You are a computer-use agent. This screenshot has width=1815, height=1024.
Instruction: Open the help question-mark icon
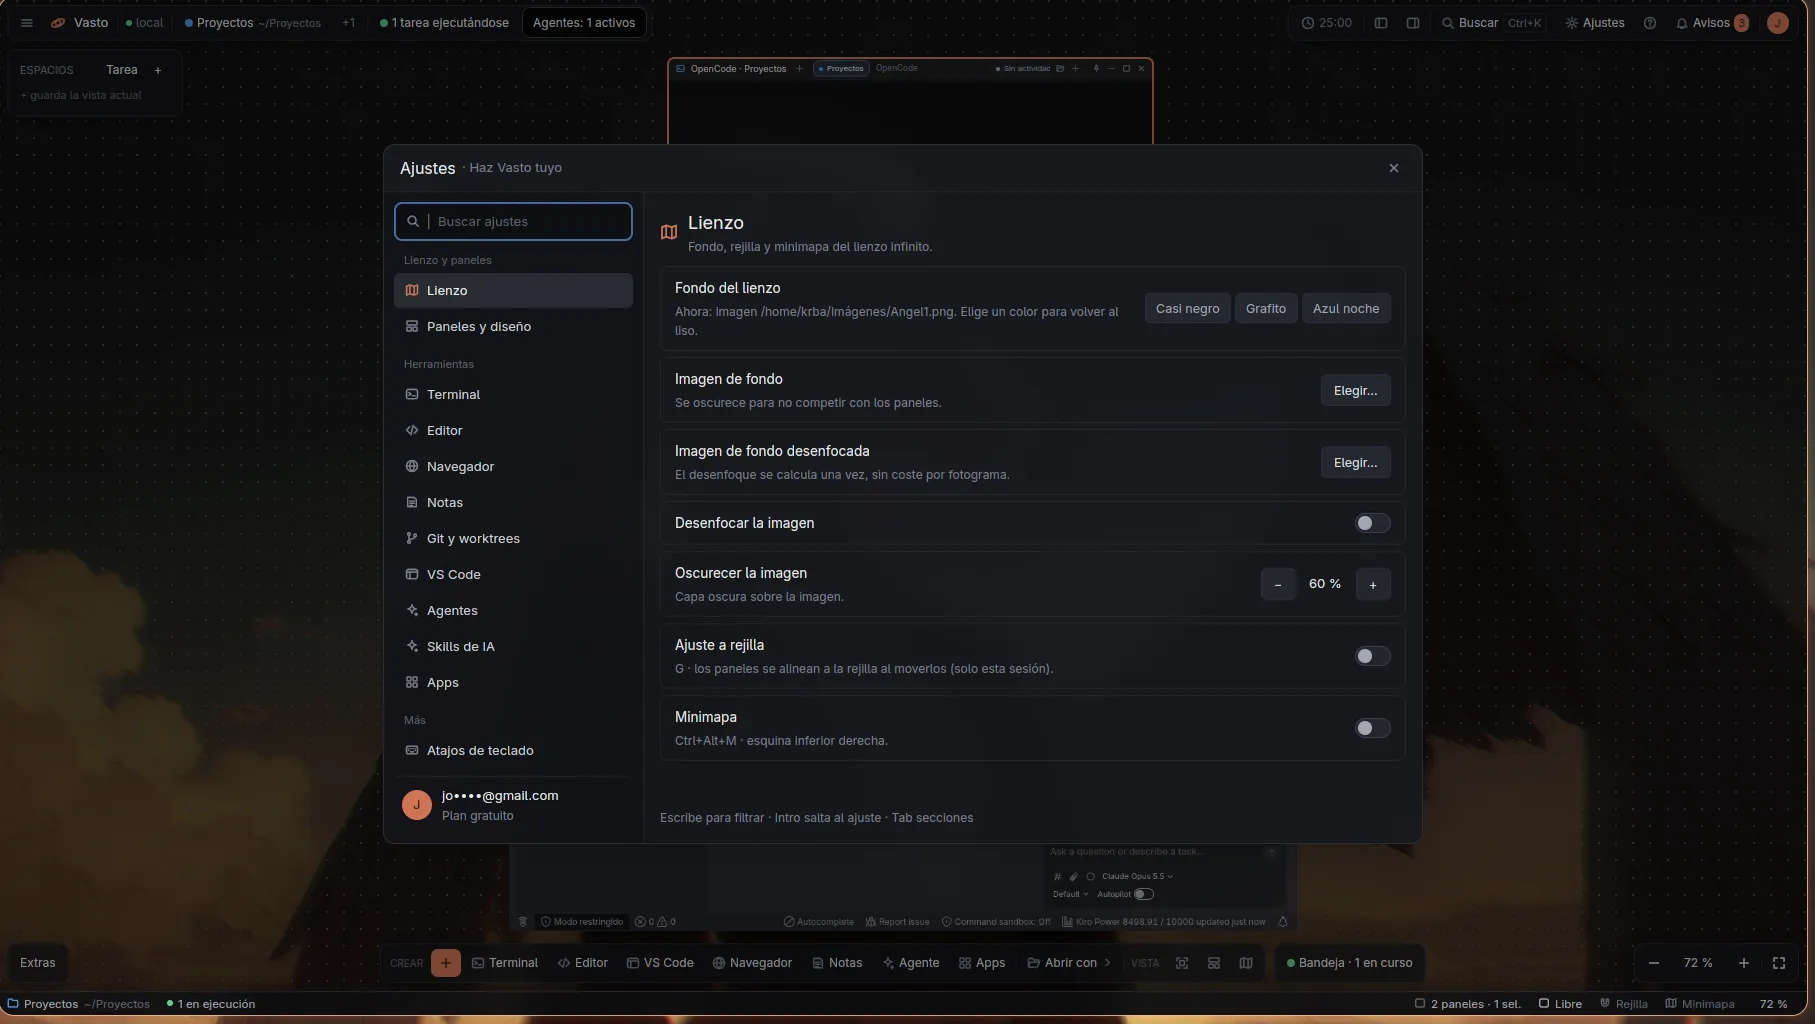1650,23
